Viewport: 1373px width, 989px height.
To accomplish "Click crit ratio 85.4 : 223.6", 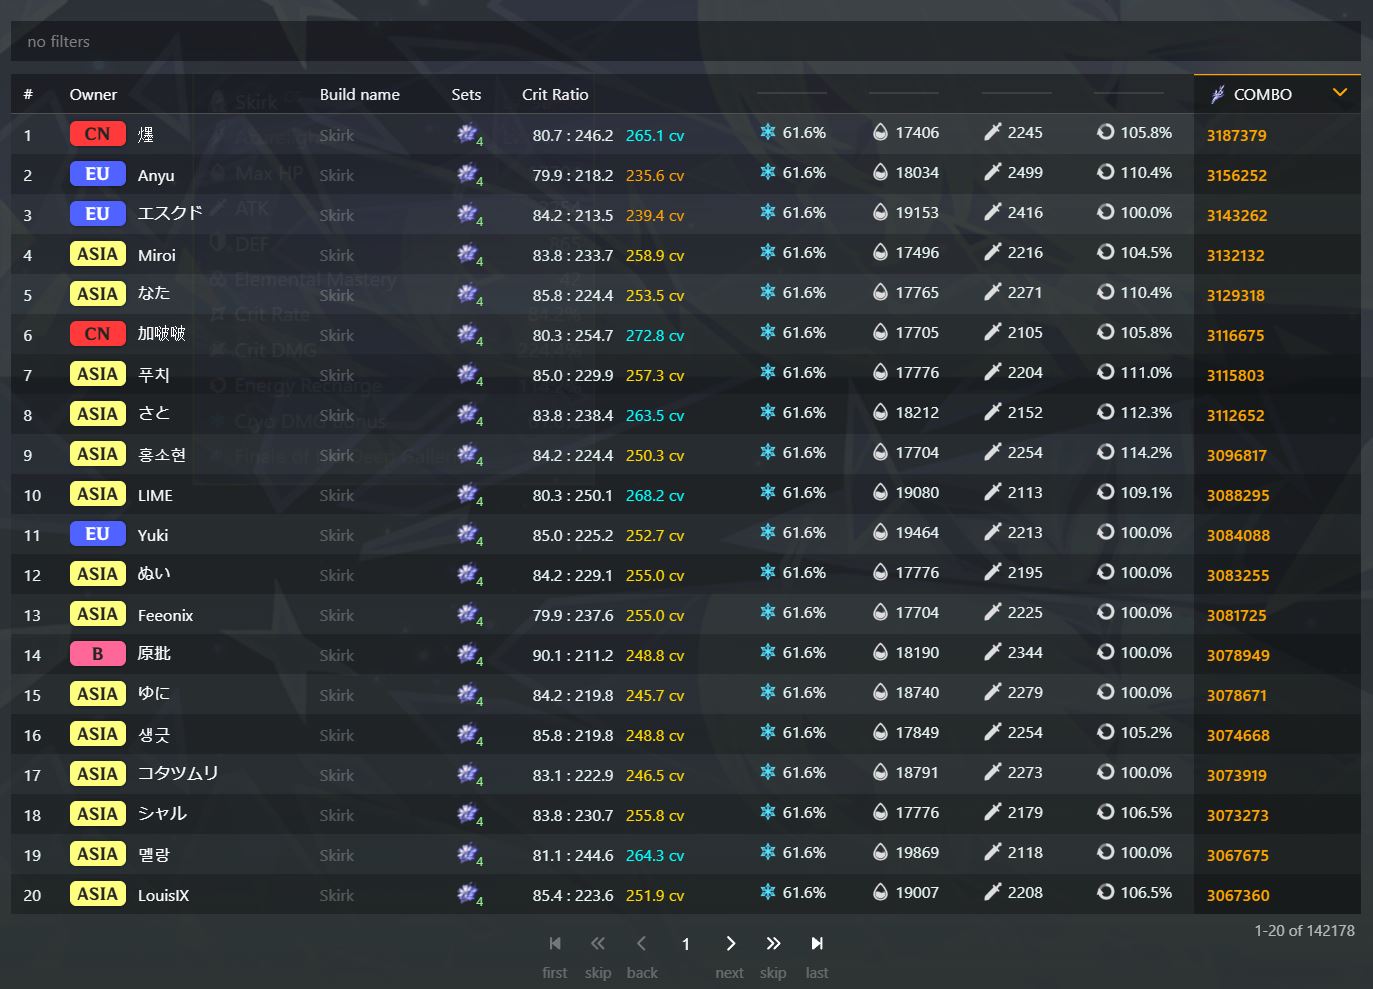I will 573,895.
